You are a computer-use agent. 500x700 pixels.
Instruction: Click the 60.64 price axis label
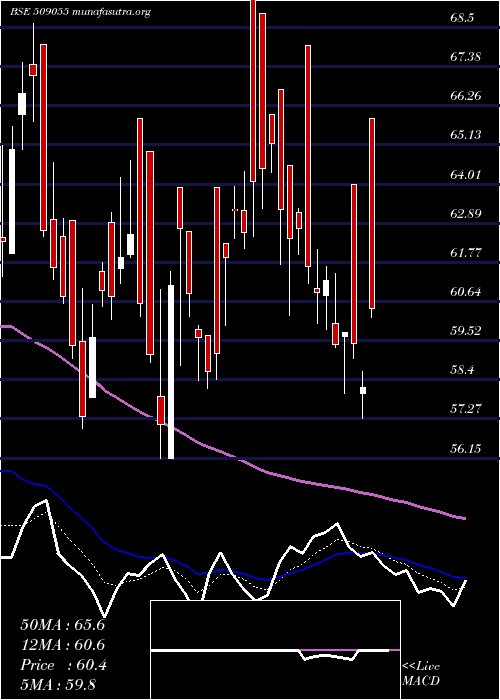pos(466,292)
